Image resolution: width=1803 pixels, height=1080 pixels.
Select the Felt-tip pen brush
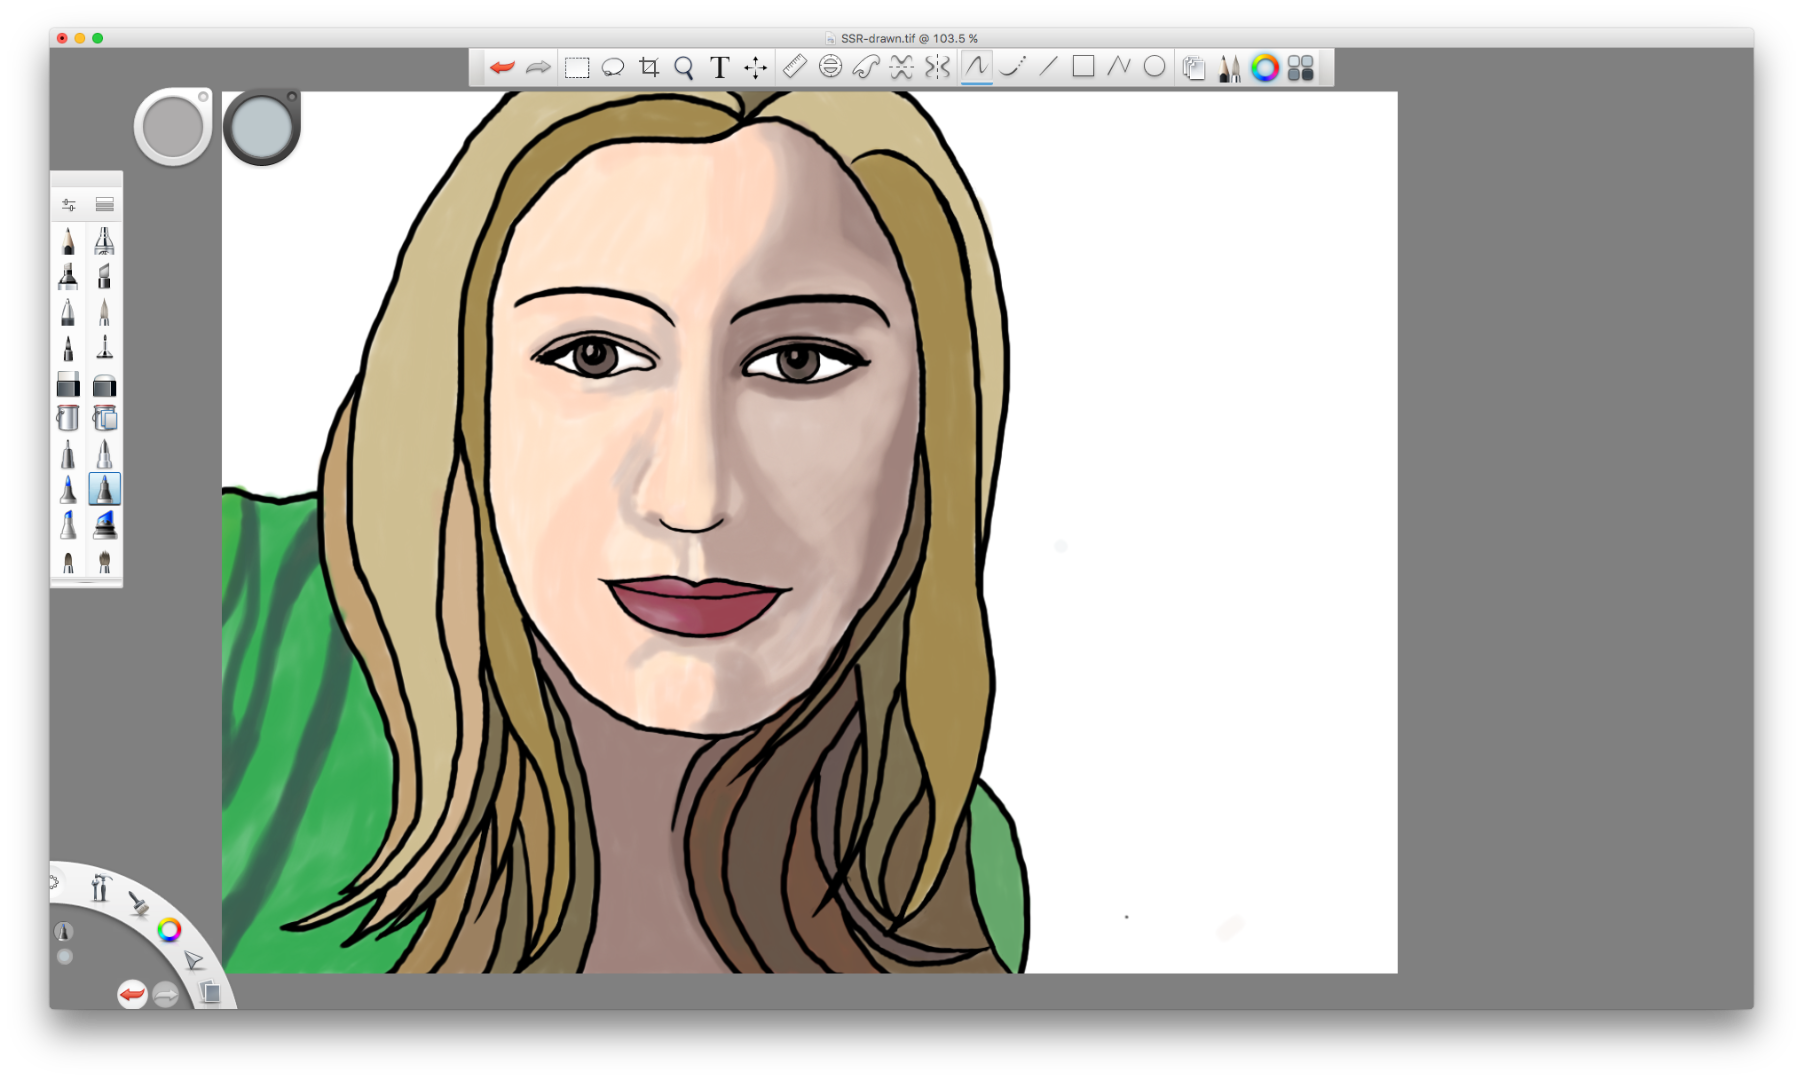tap(68, 348)
